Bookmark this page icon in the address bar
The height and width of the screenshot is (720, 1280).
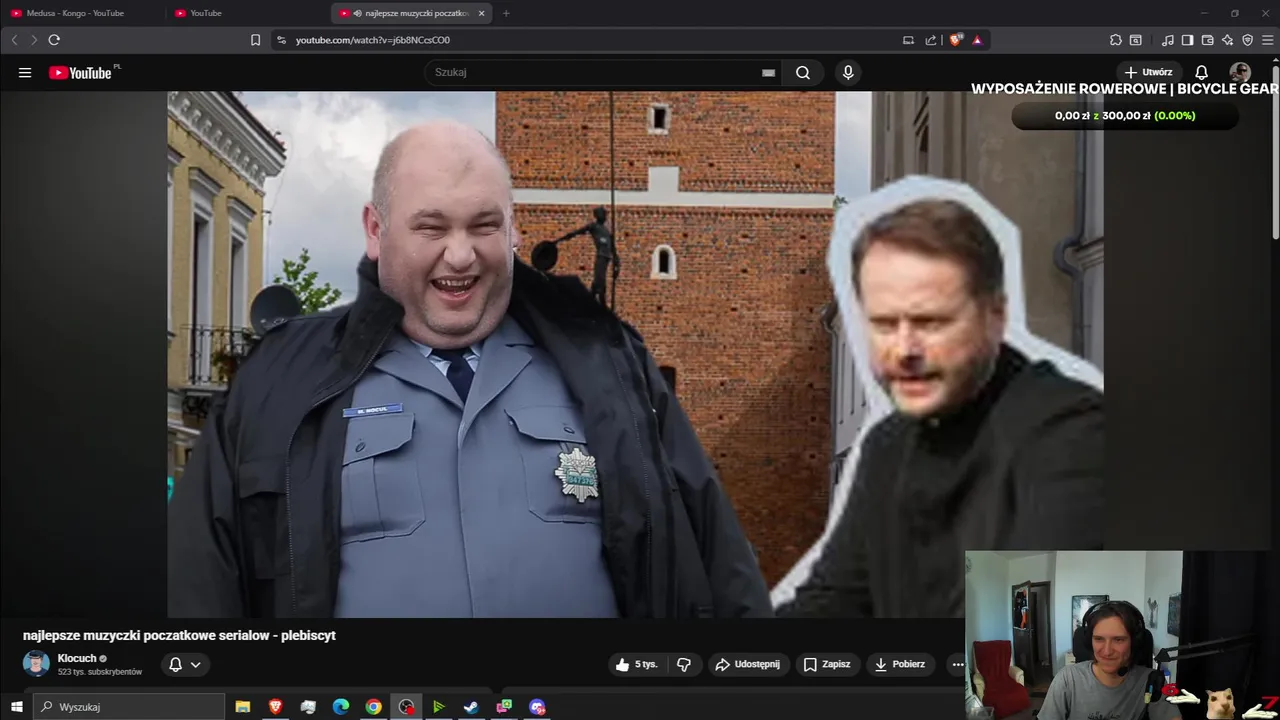[255, 40]
